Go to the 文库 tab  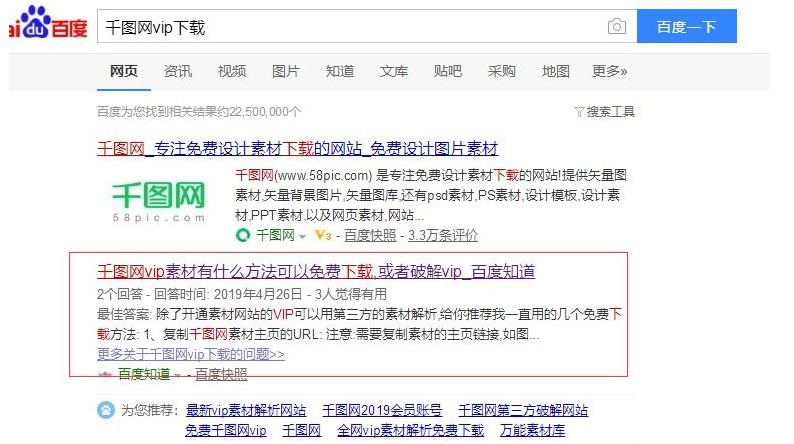click(393, 71)
